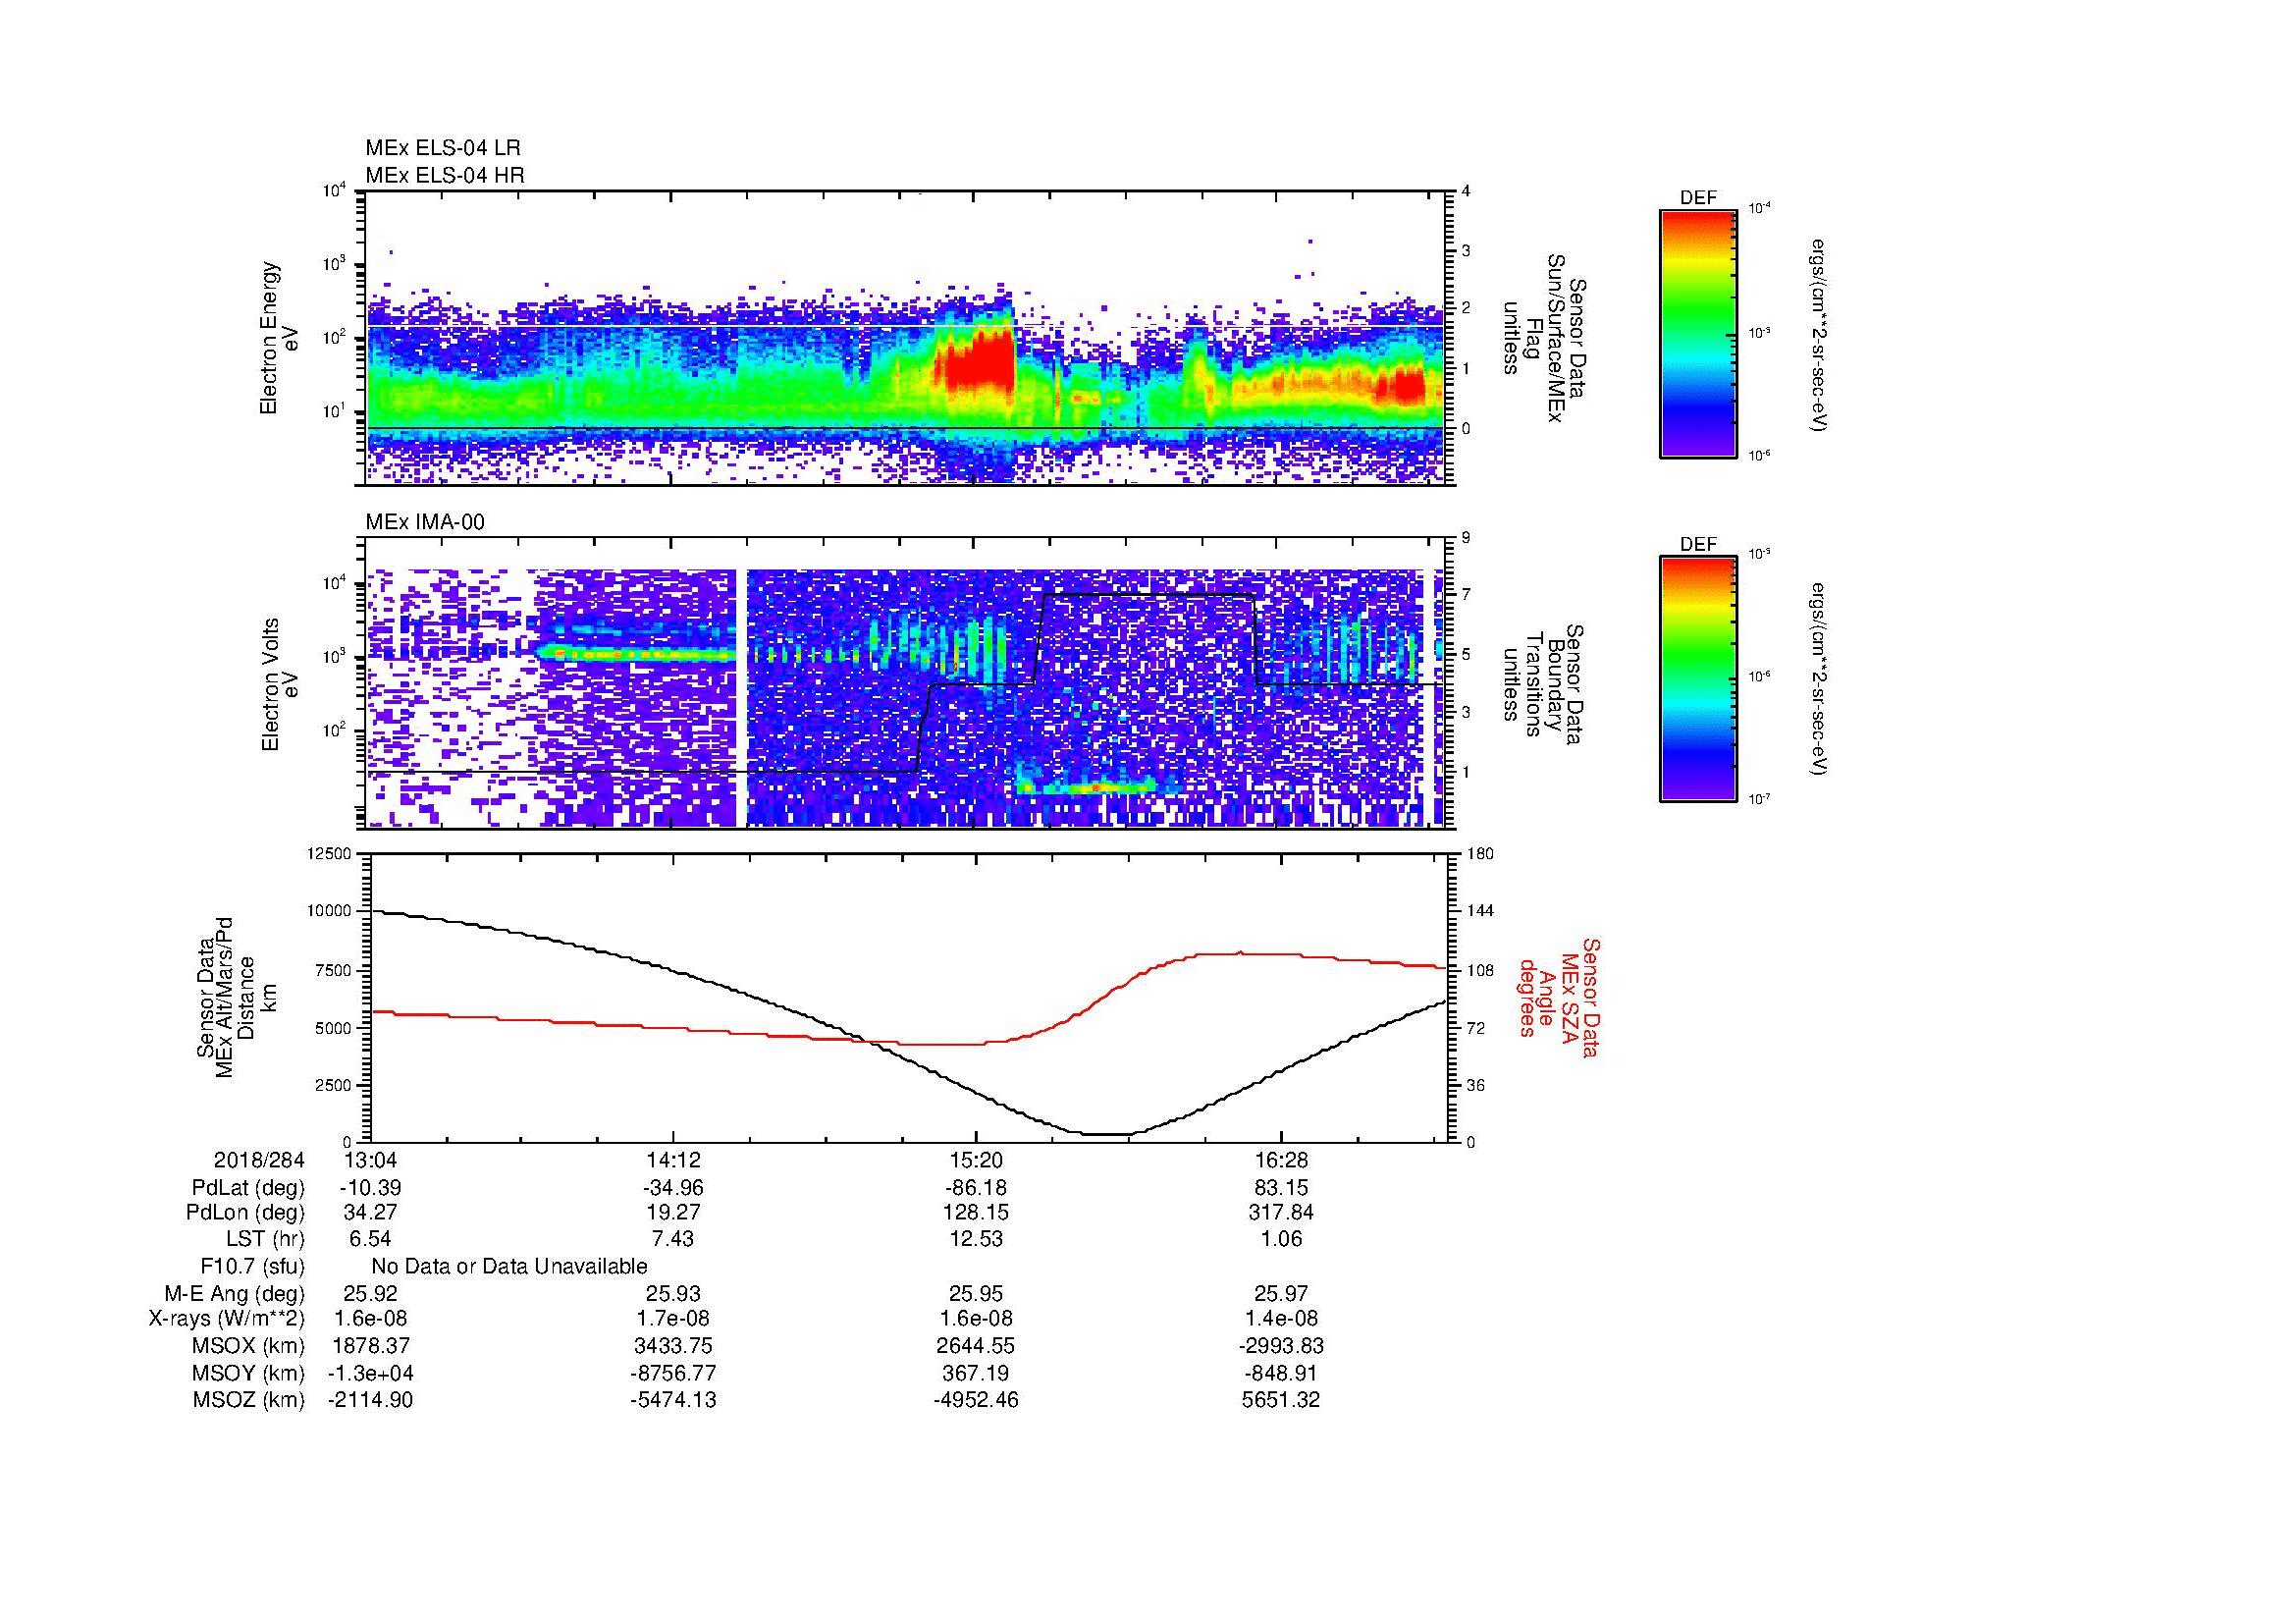Click the date label '2018/284'

259,1161
